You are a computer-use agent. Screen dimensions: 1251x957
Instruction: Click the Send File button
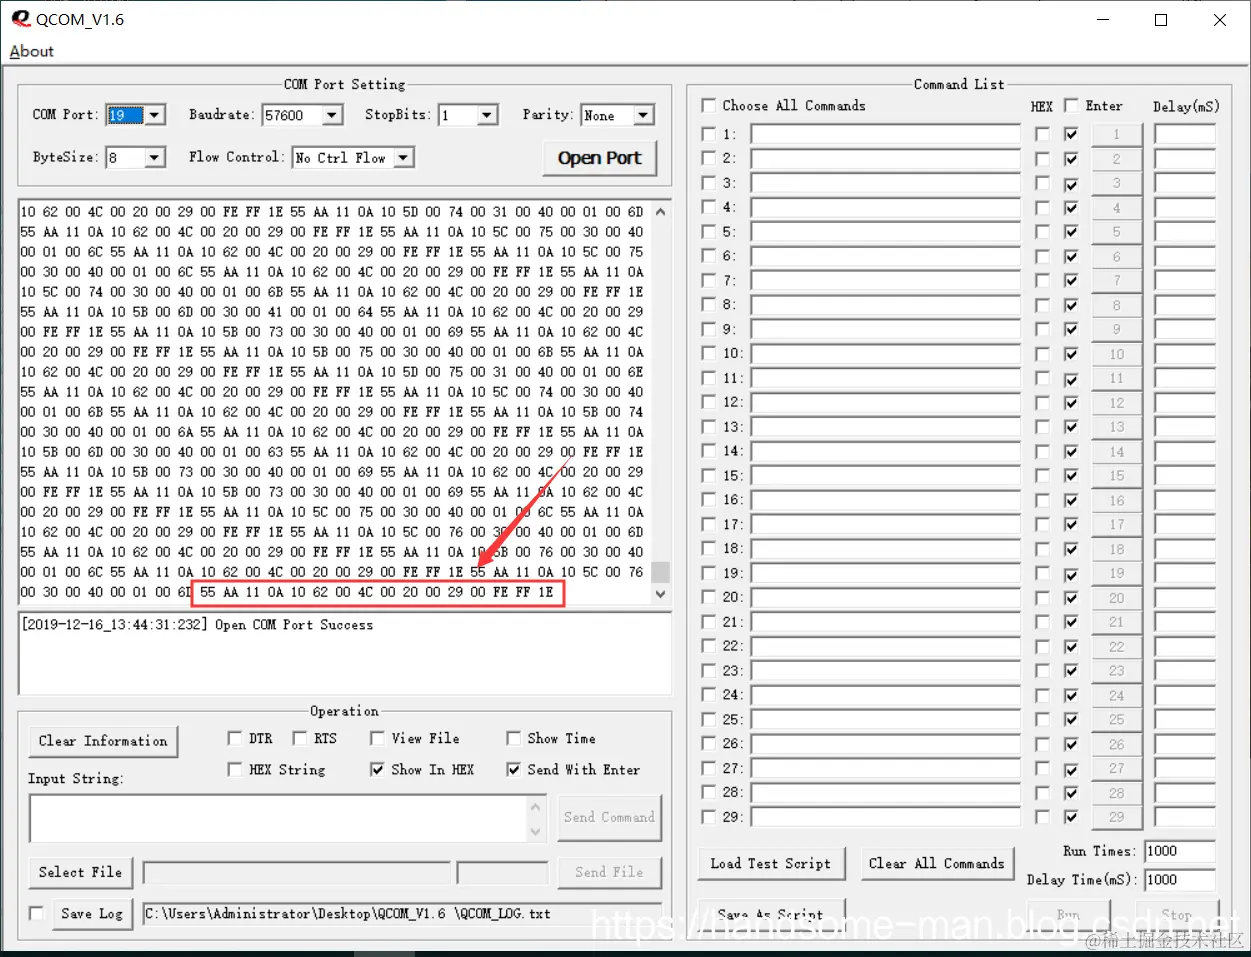pyautogui.click(x=608, y=872)
